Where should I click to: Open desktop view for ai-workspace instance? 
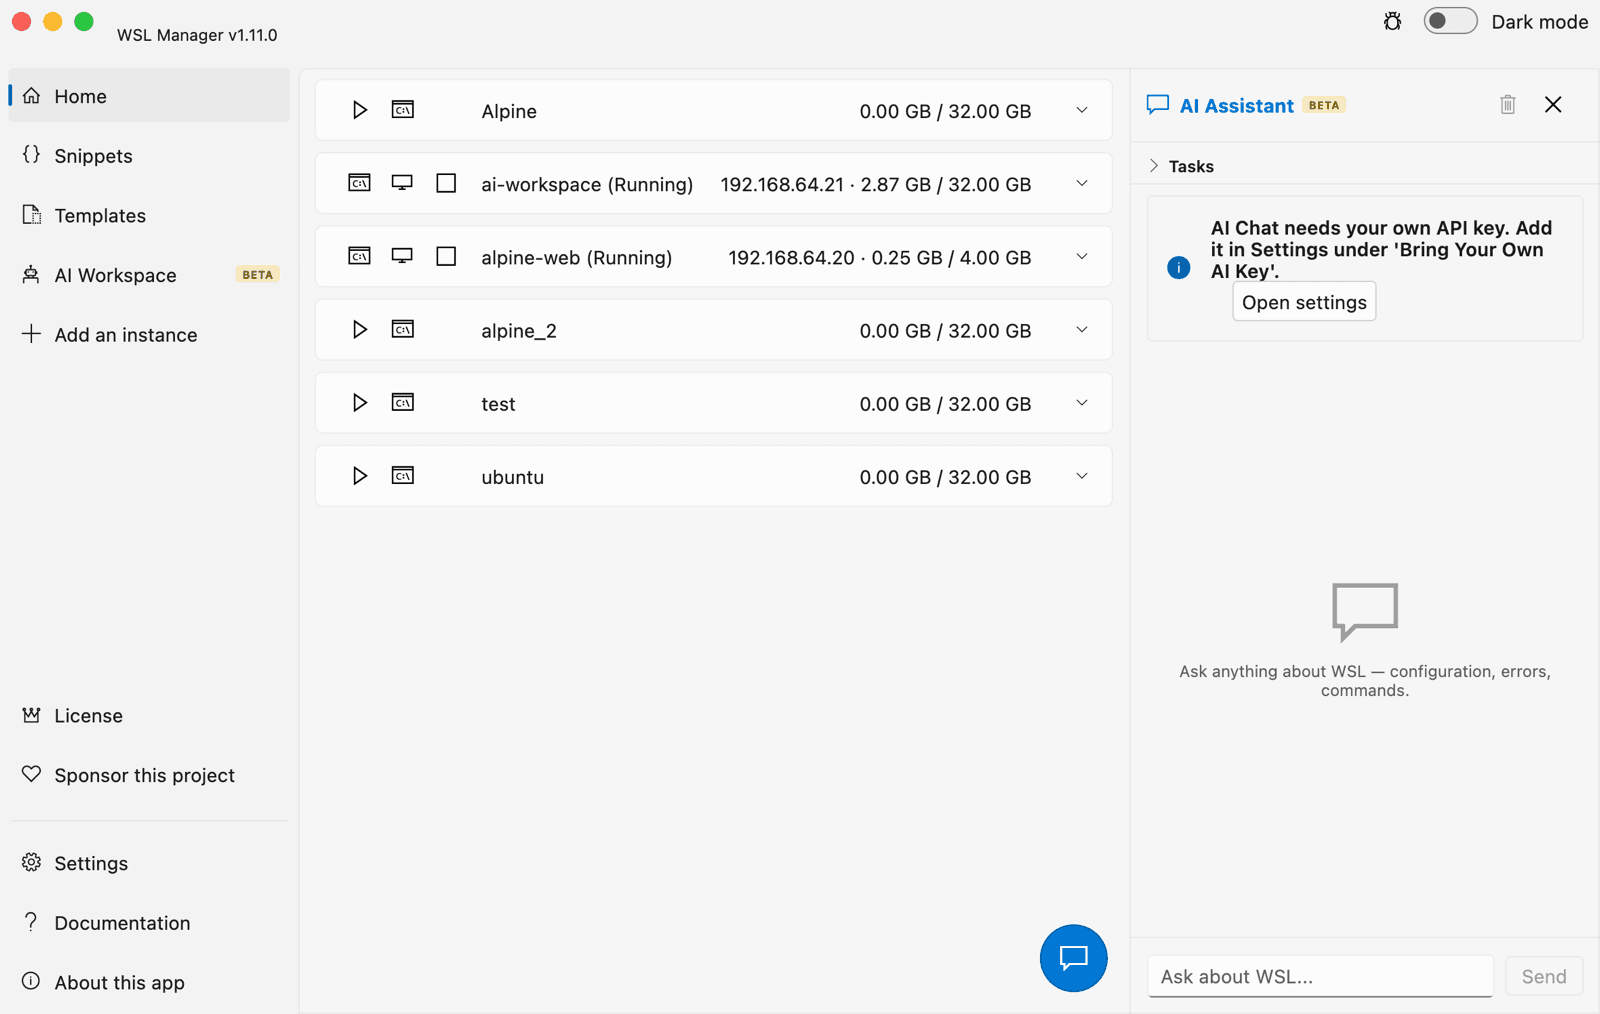[402, 183]
